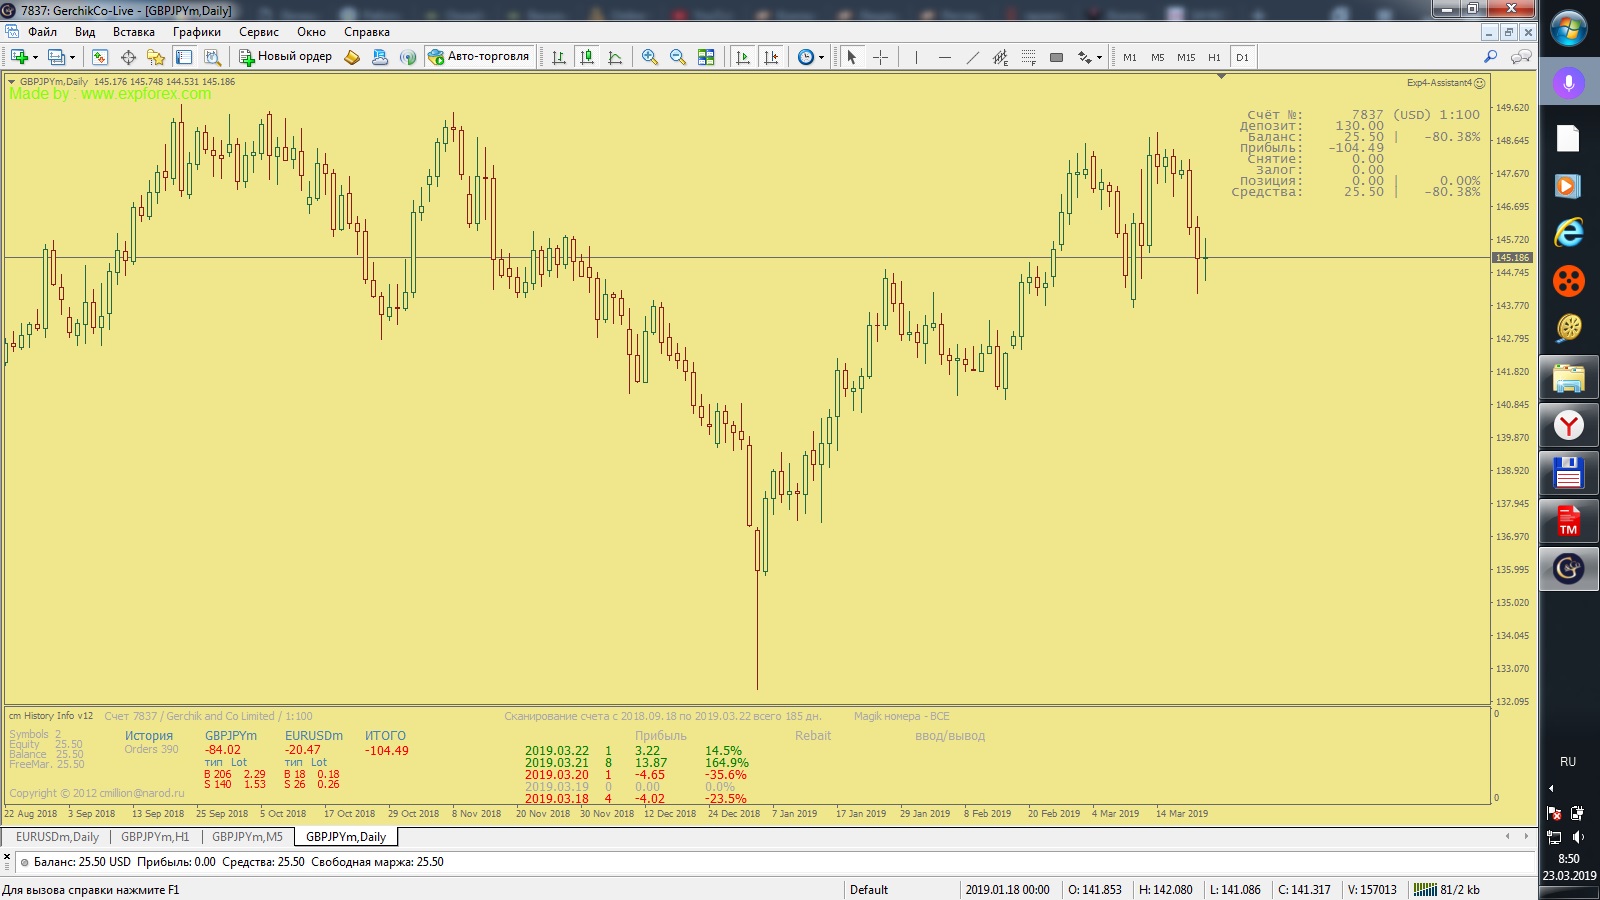Open the Signals broadcast icon
1600x900 pixels.
(x=408, y=57)
